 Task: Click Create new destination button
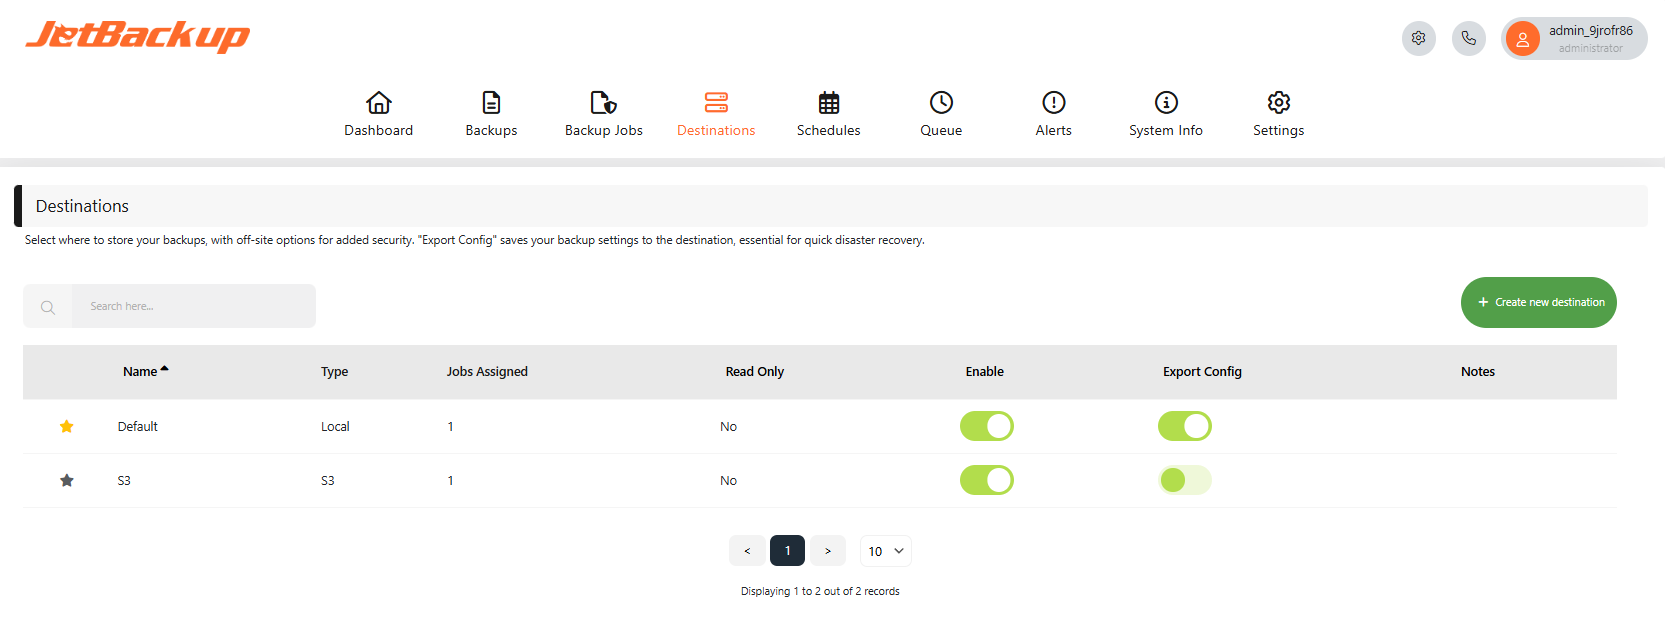click(x=1538, y=302)
